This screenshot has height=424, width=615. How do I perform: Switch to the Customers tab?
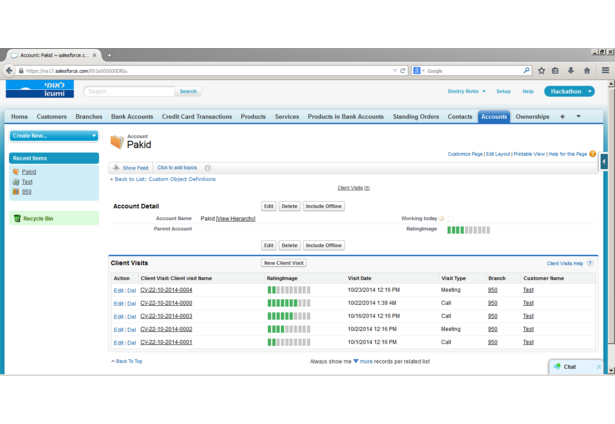[51, 116]
